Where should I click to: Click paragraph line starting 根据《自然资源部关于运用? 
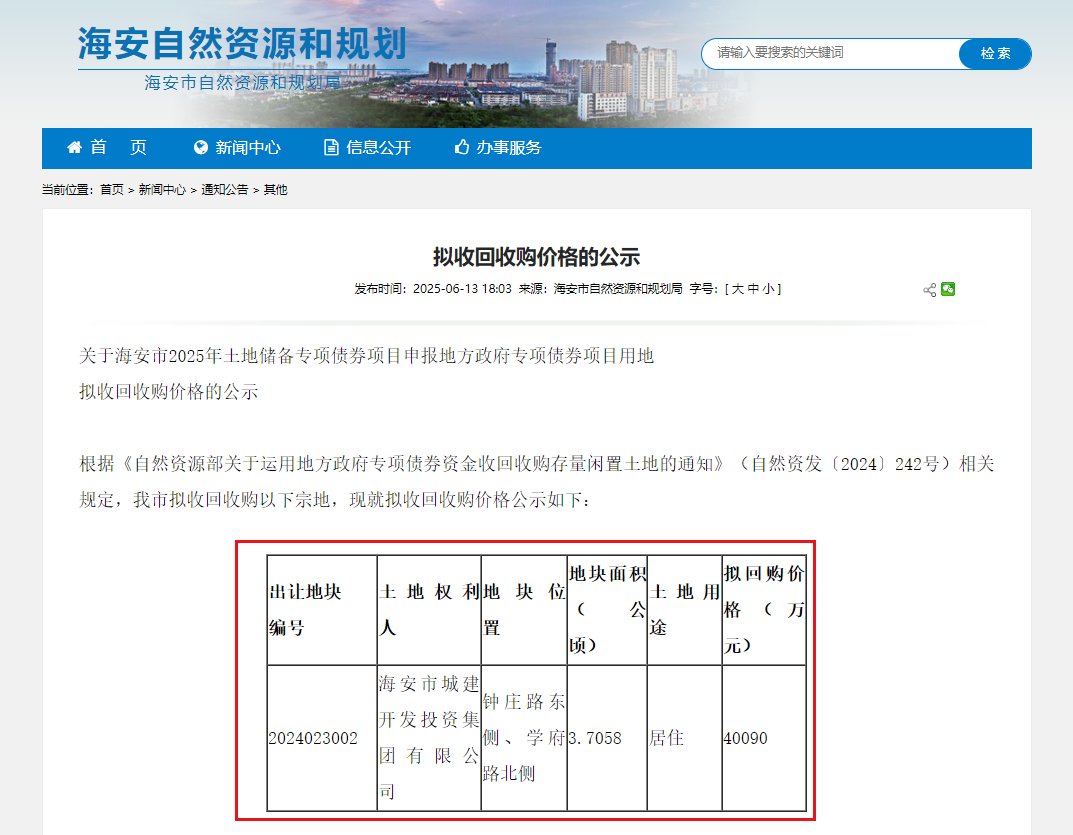pyautogui.click(x=536, y=464)
